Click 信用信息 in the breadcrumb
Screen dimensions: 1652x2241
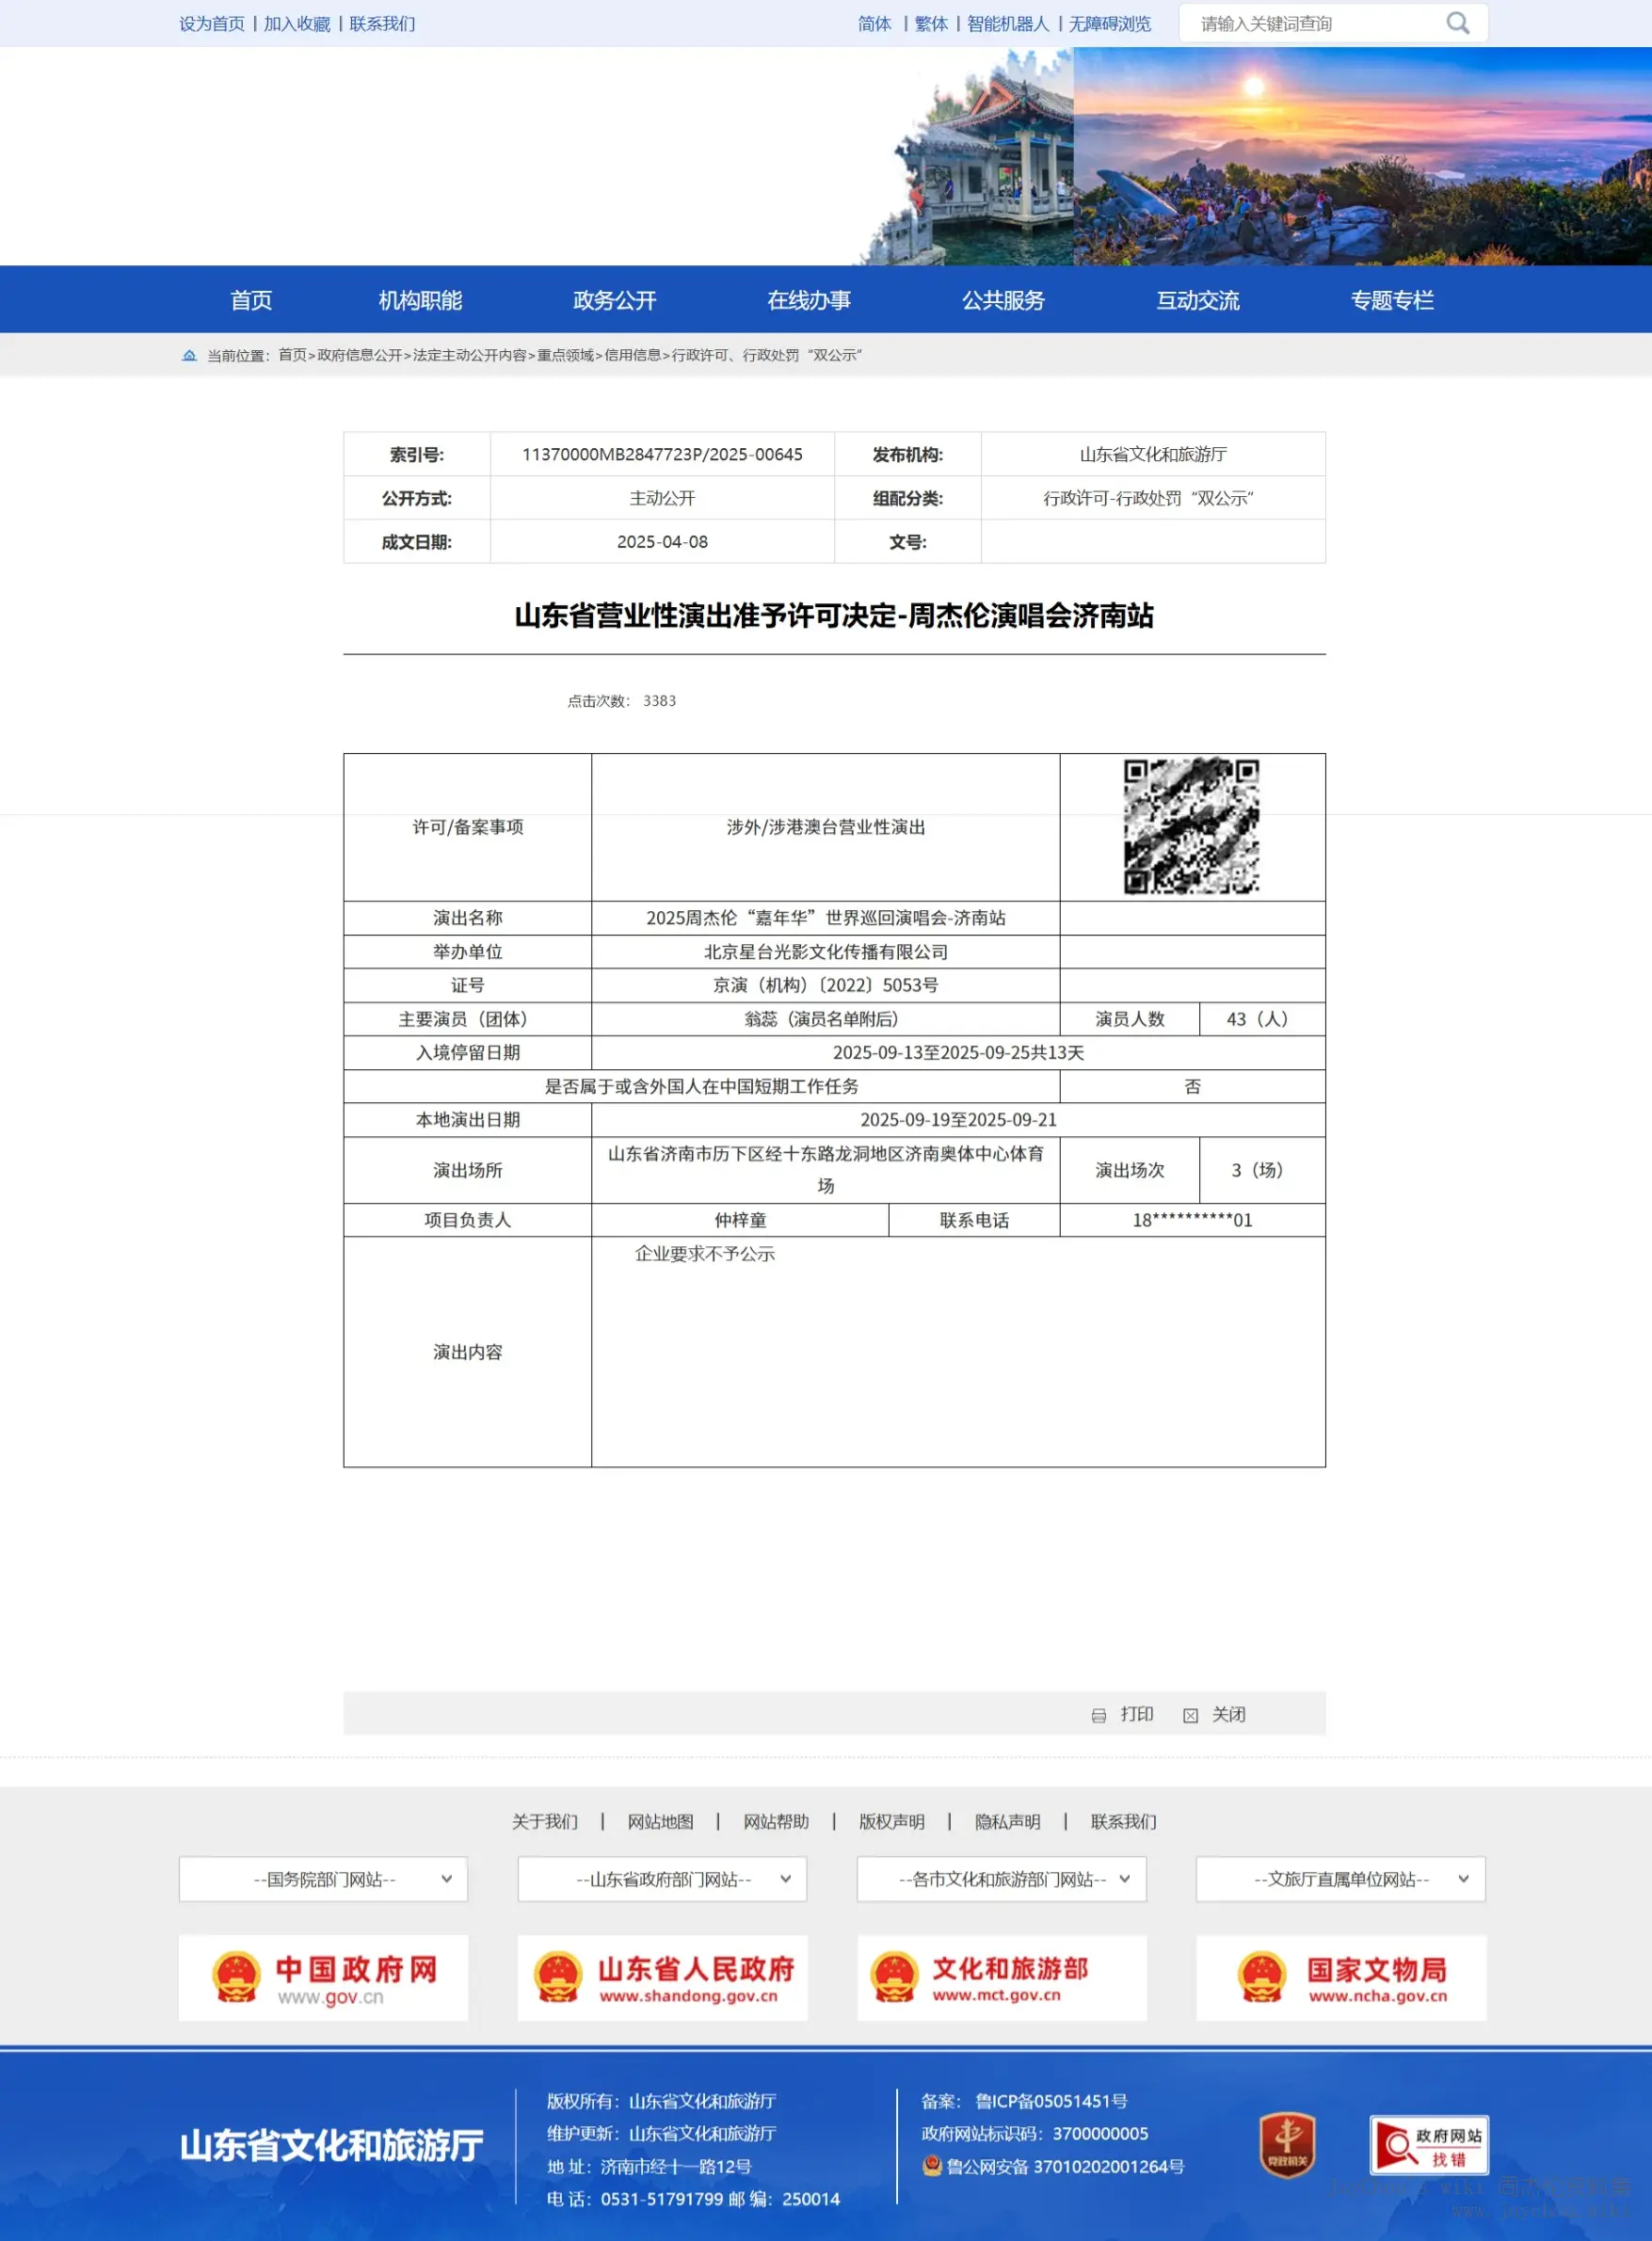[x=632, y=355]
